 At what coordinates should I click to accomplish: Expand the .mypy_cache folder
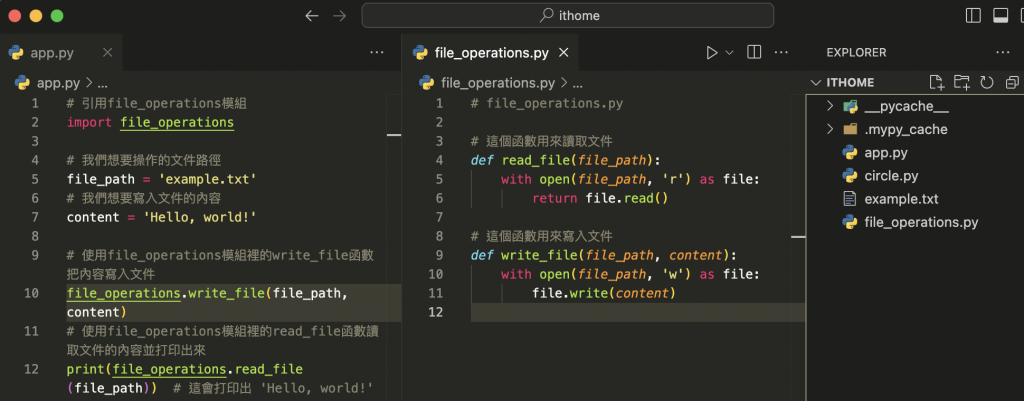830,129
